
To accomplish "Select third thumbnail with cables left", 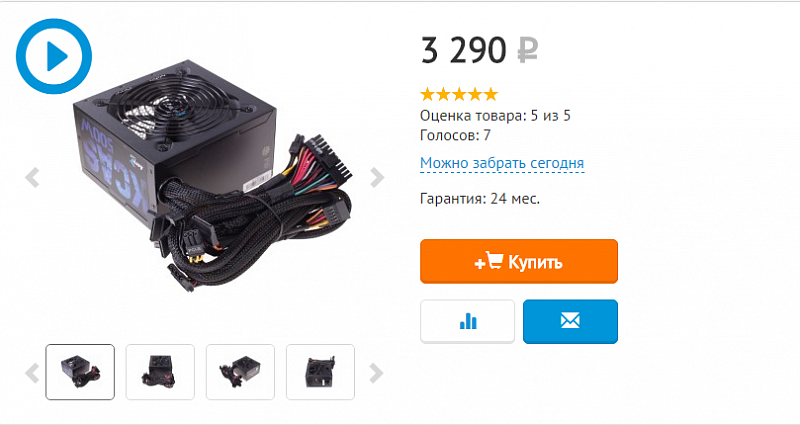I will 240,372.
